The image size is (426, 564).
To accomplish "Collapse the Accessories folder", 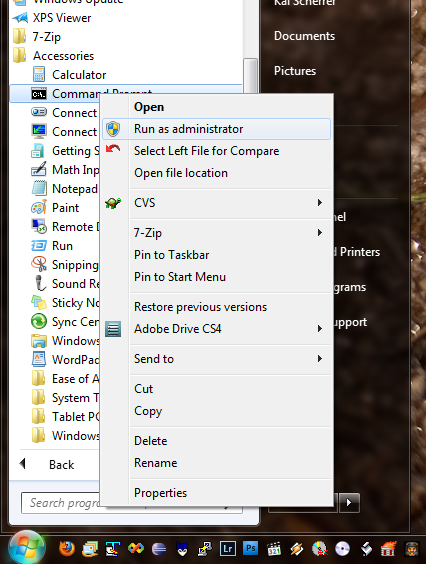I will click(63, 56).
